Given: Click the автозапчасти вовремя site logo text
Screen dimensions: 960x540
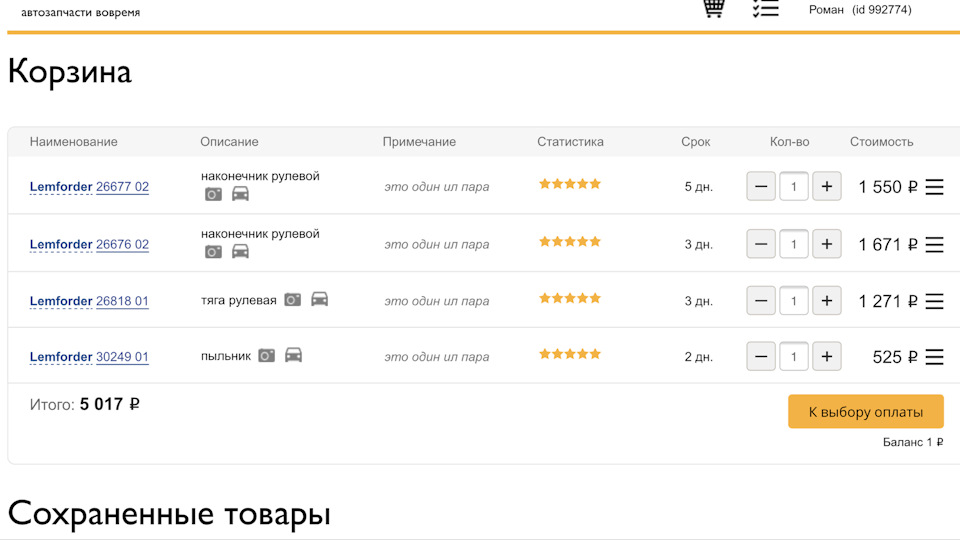Looking at the screenshot, I should [x=81, y=12].
